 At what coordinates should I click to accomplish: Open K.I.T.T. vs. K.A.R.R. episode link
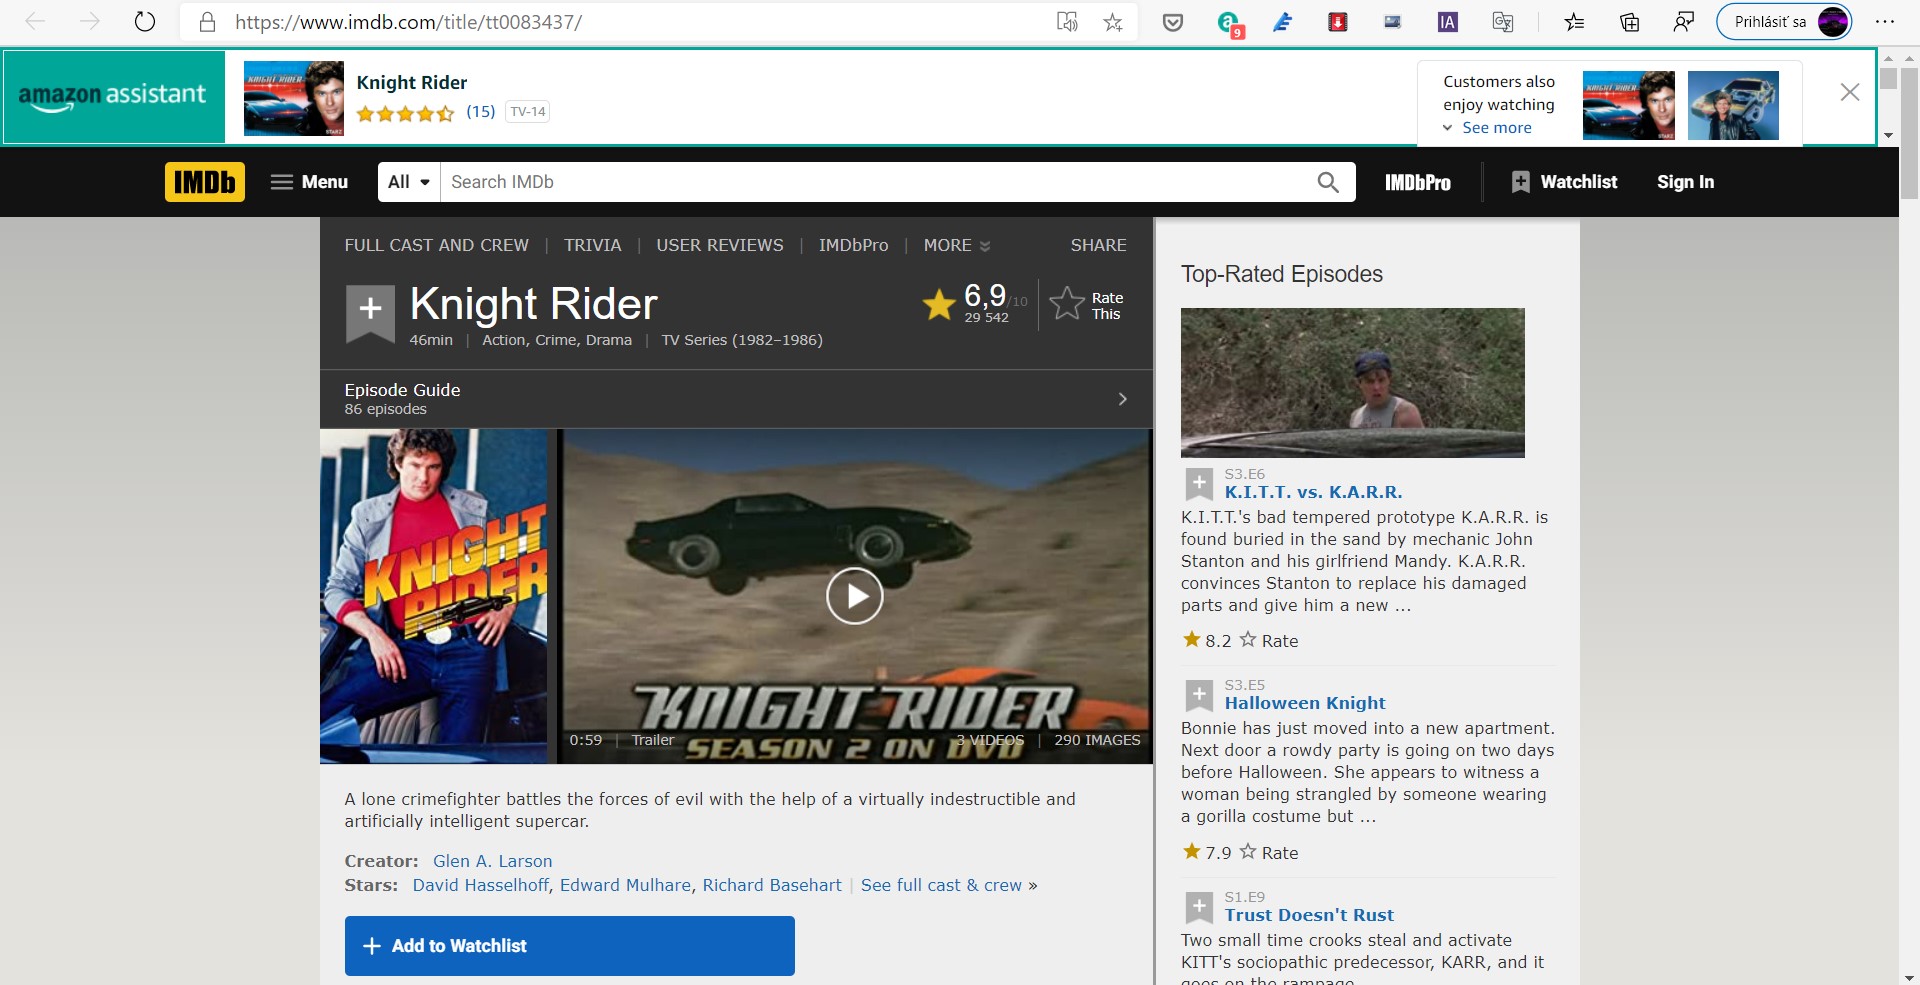coord(1313,492)
